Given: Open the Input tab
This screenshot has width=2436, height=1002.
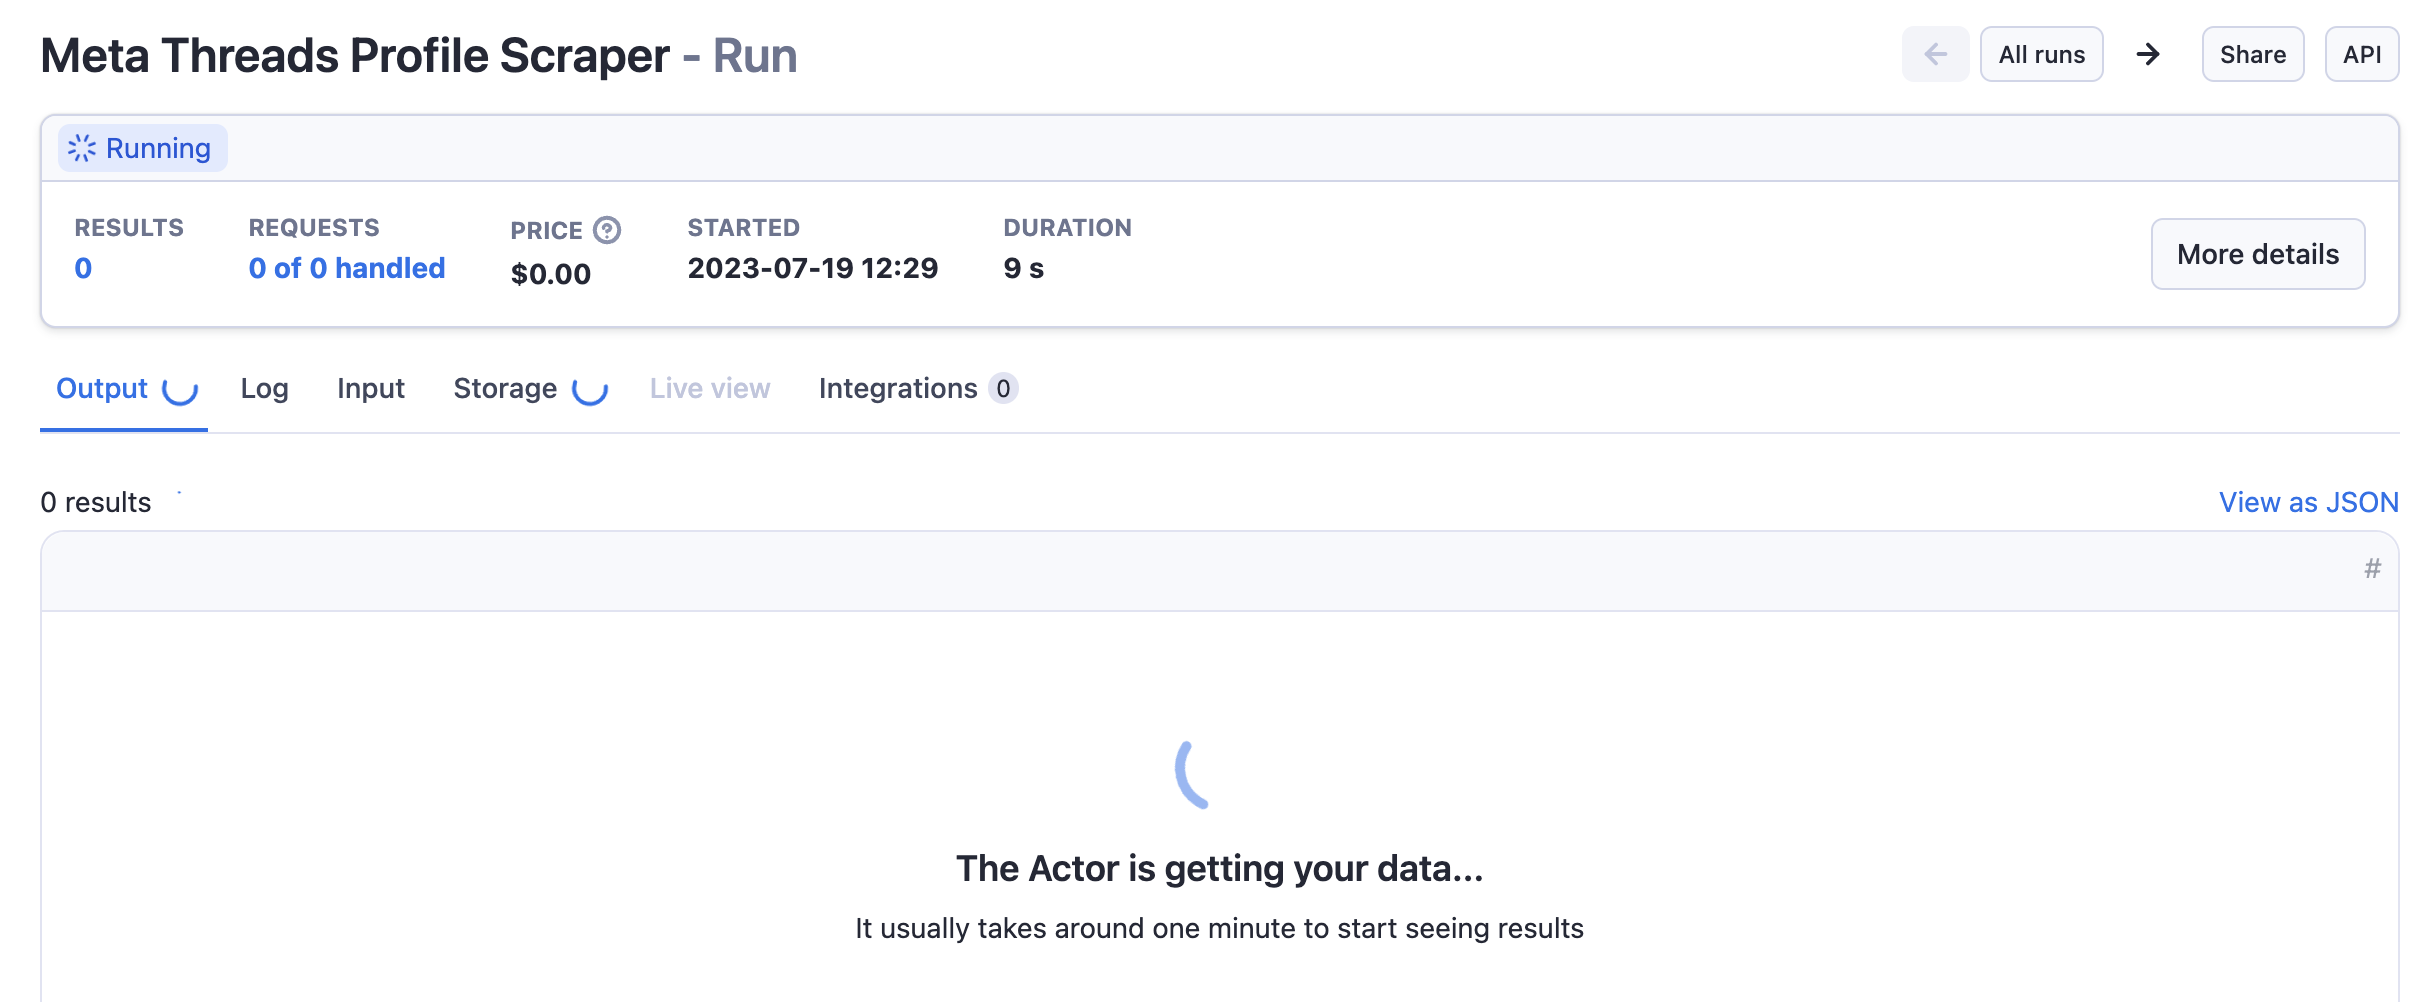Looking at the screenshot, I should point(370,389).
